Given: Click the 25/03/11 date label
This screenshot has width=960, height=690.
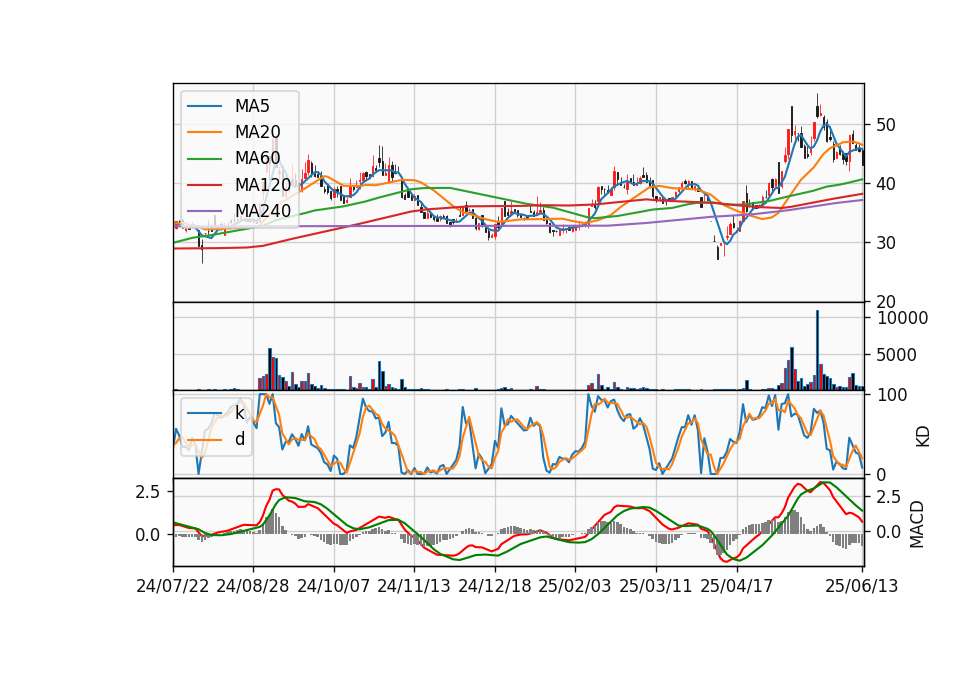Looking at the screenshot, I should click(656, 586).
